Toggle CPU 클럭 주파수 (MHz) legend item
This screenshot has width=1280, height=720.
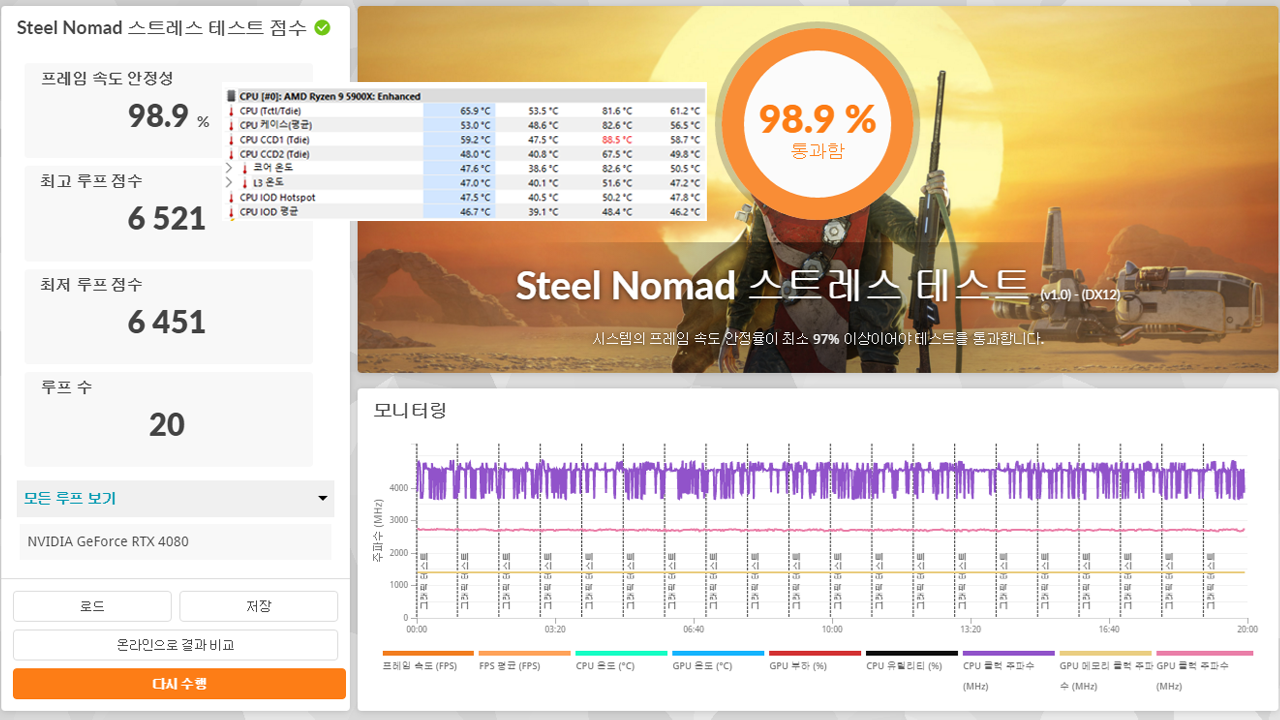[x=1008, y=670]
